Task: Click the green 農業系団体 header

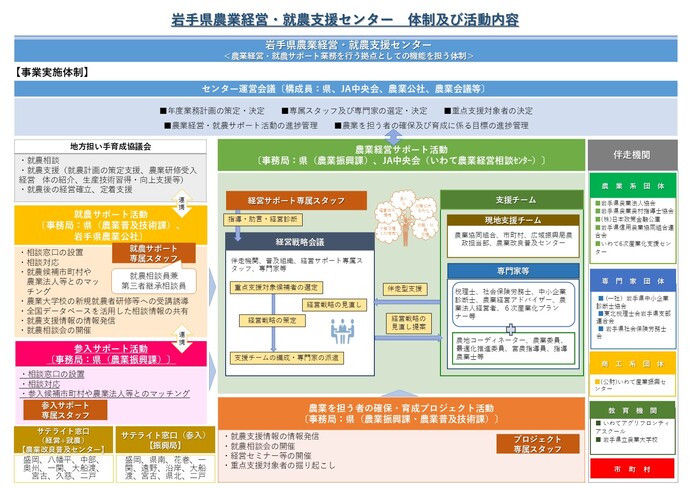Action: pos(633,186)
